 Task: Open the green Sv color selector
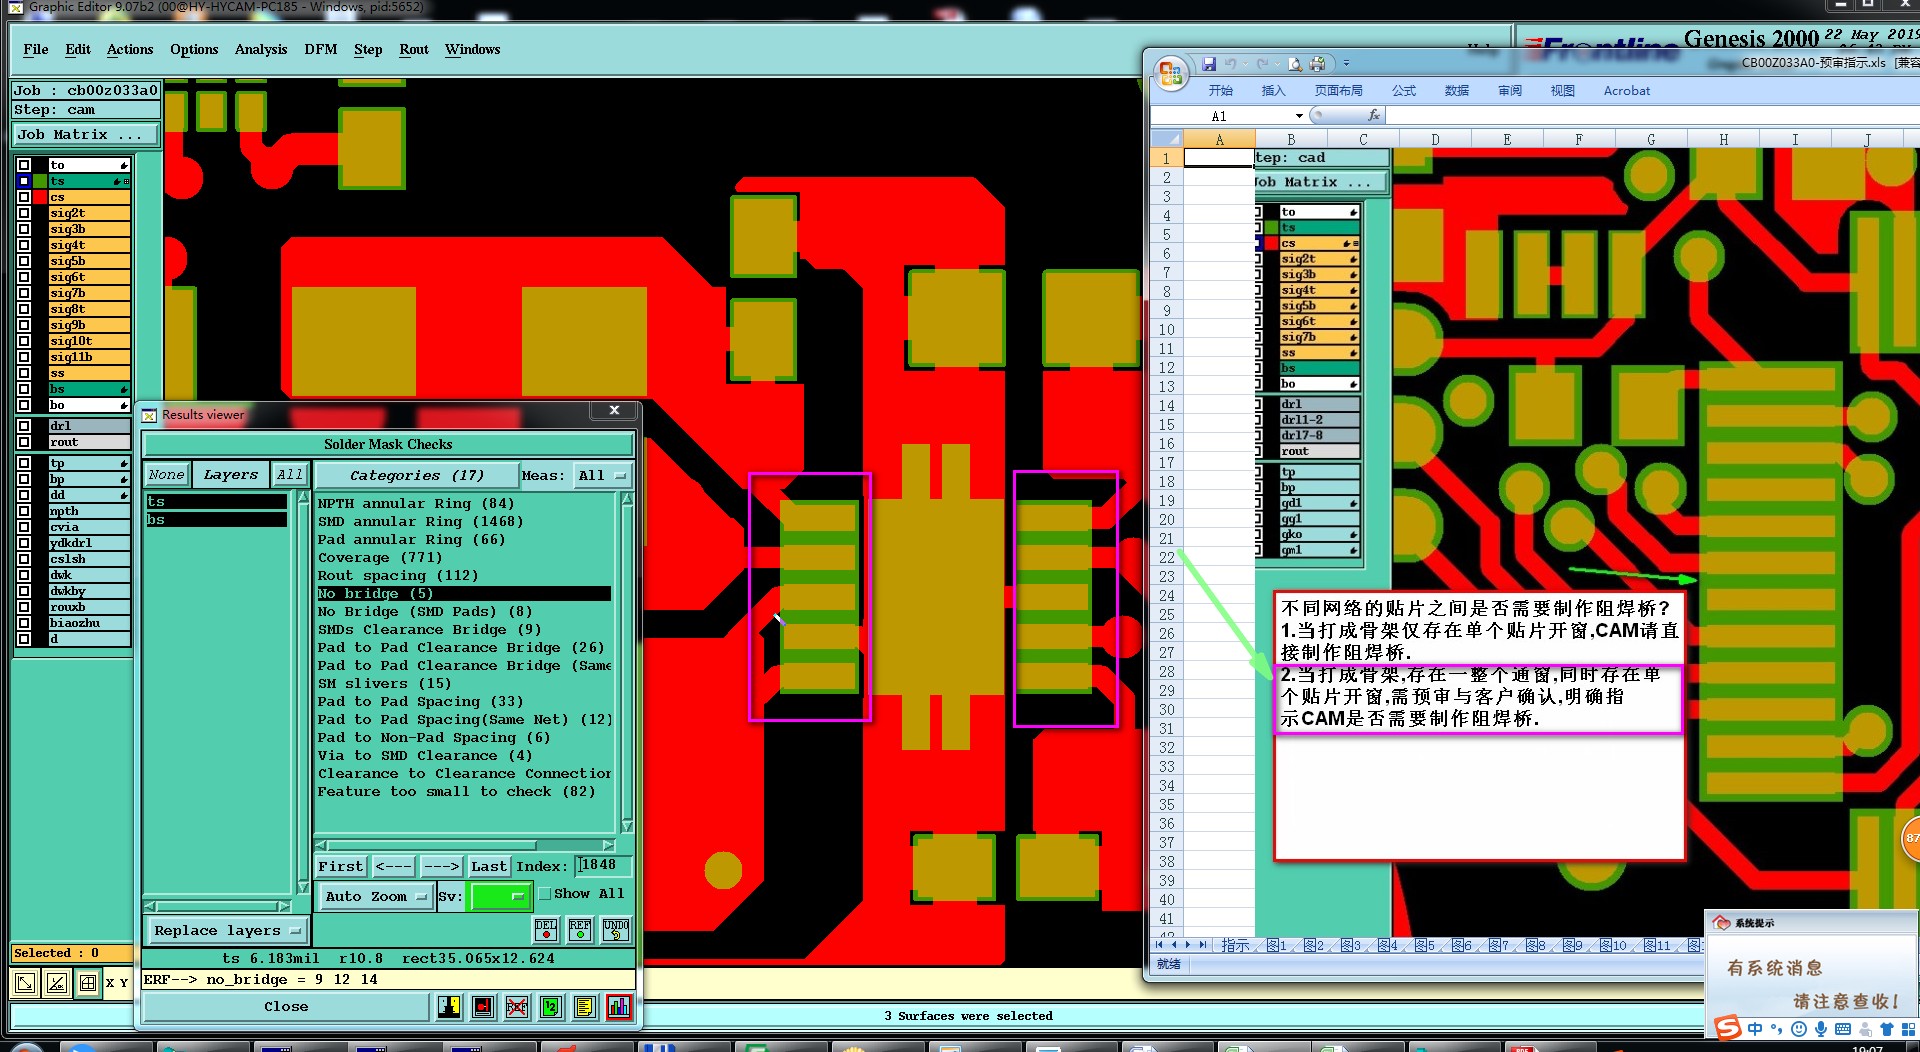point(499,896)
